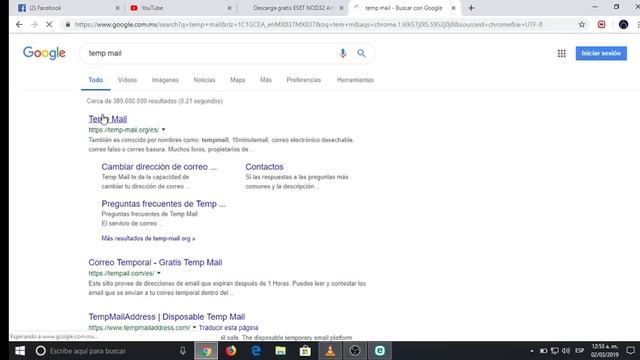
Task: Open Chrome from the taskbar
Action: [206, 351]
